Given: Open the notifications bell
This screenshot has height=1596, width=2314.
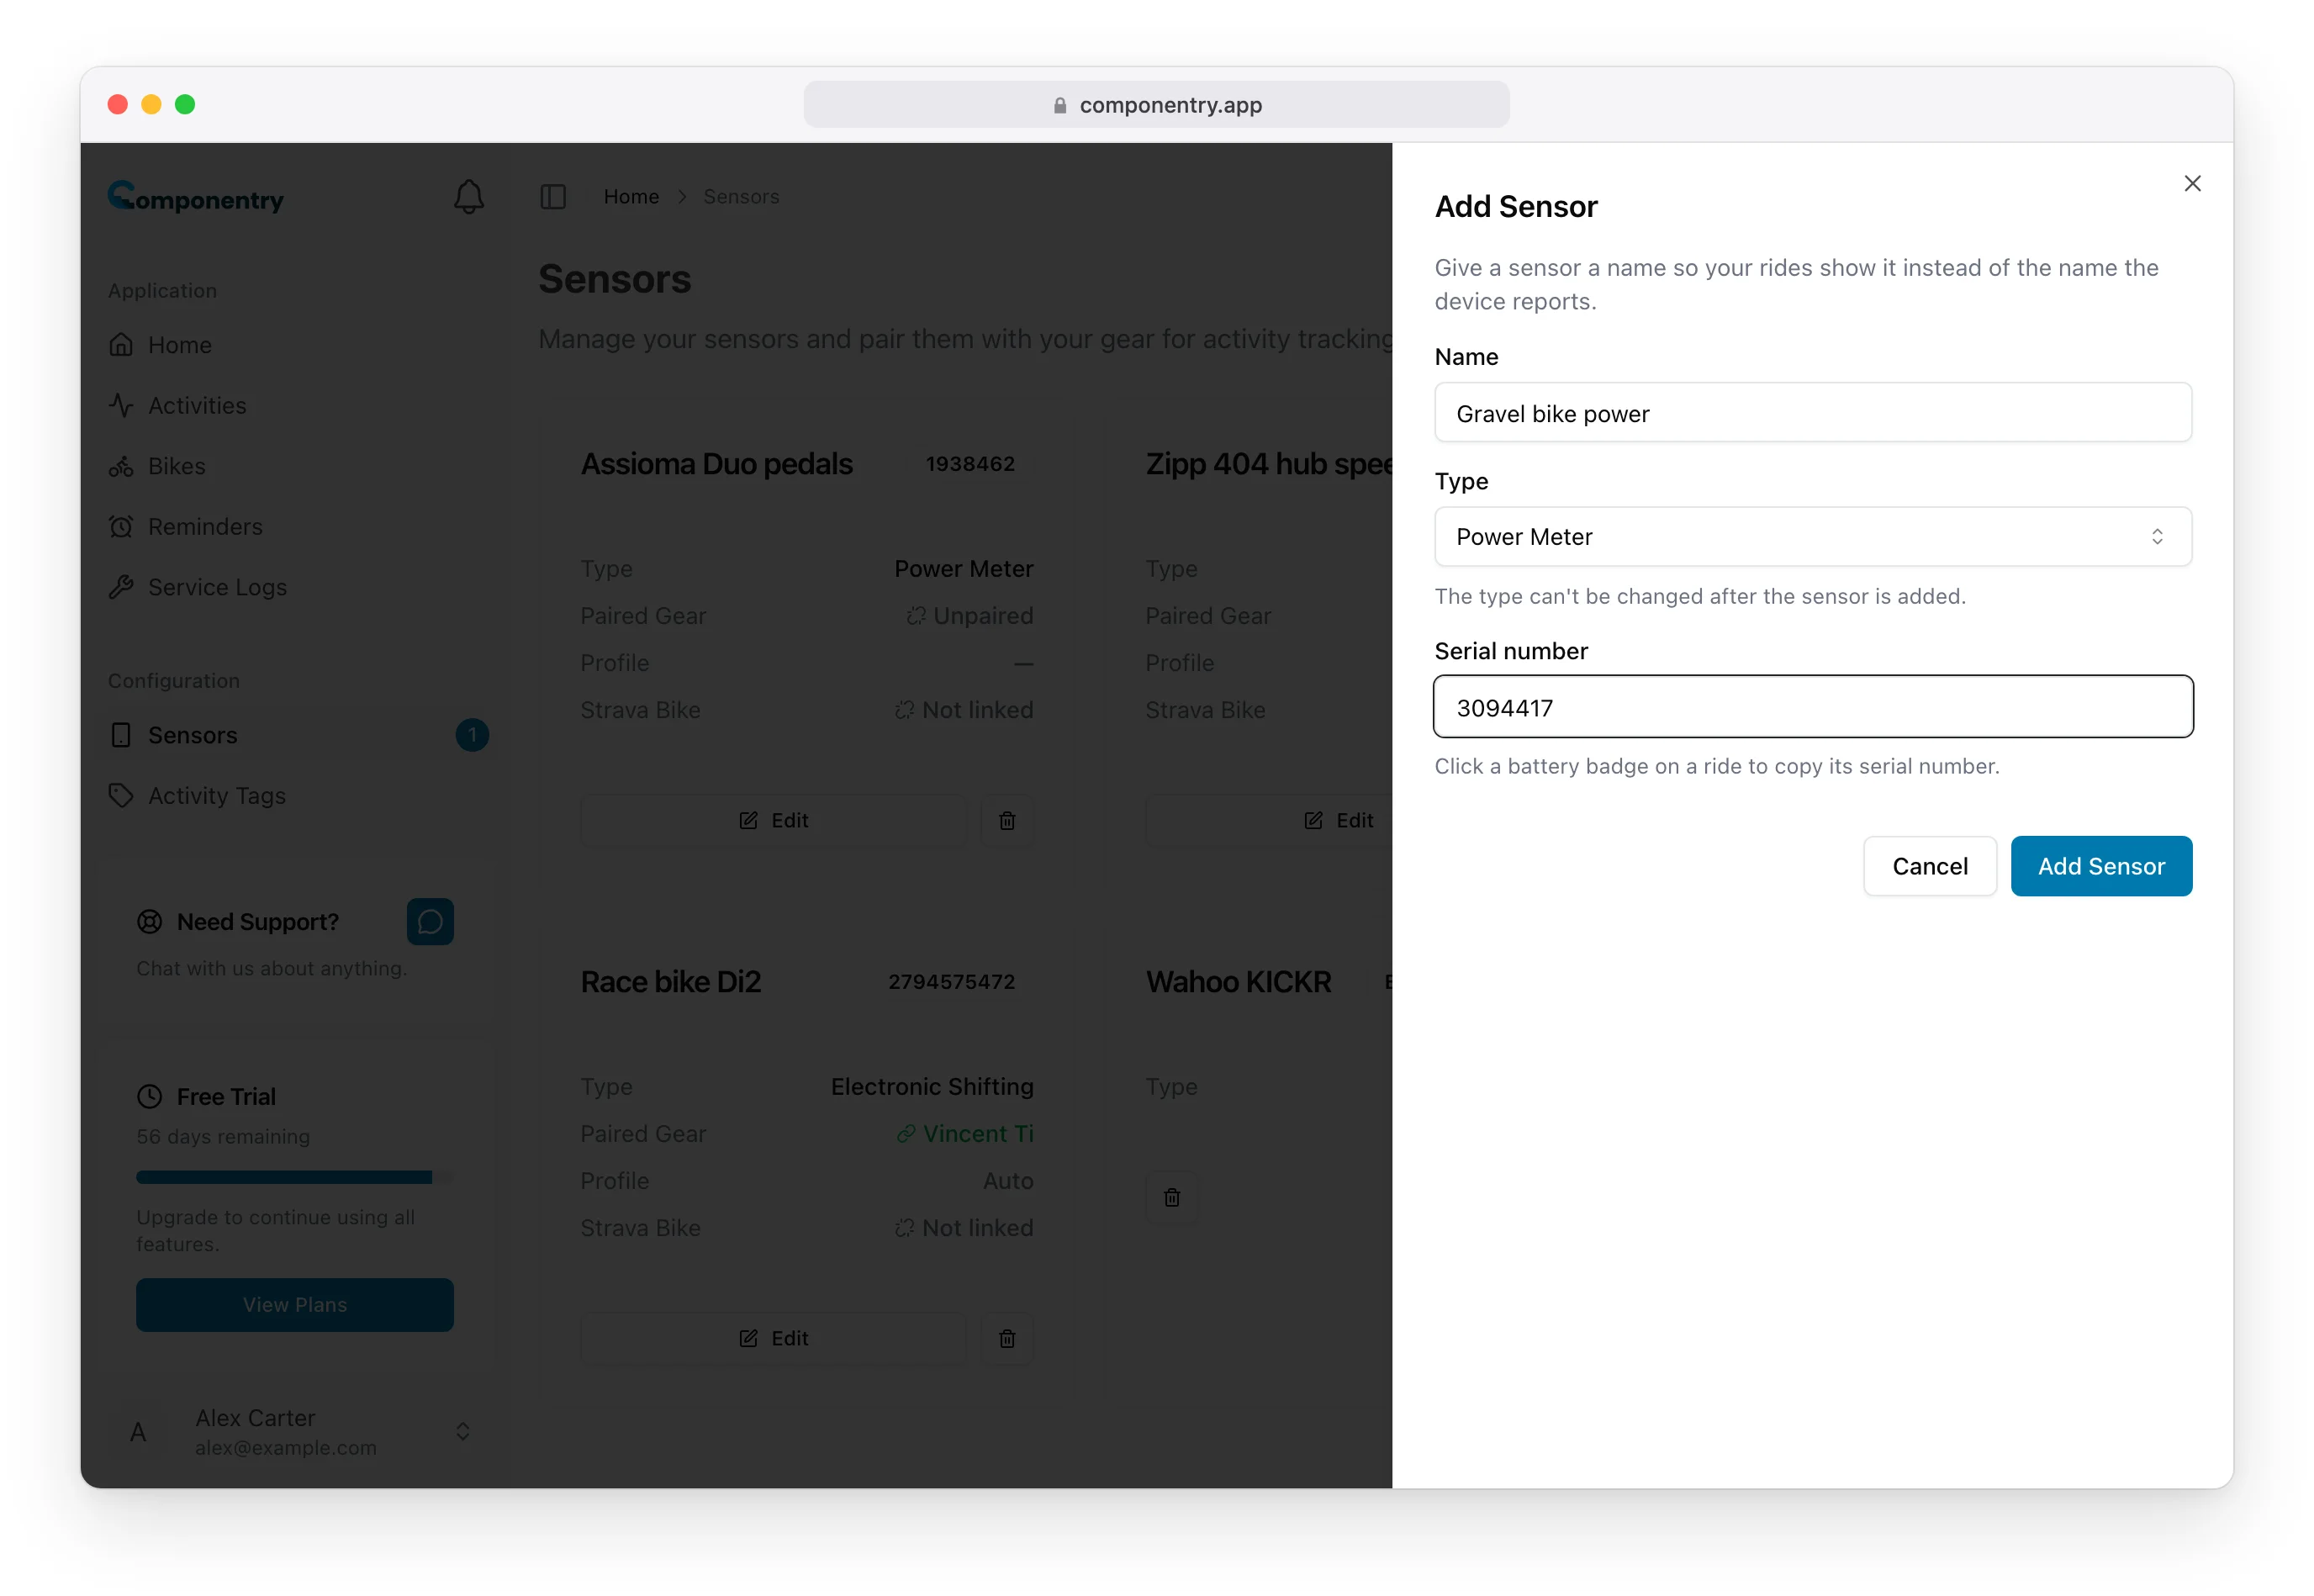Looking at the screenshot, I should [469, 197].
